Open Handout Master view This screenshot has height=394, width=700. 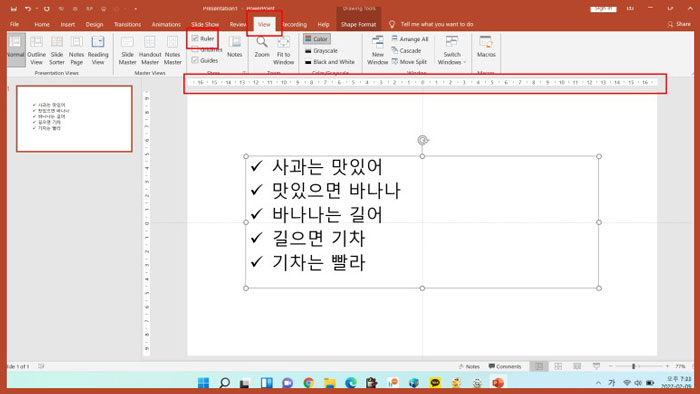pos(150,50)
